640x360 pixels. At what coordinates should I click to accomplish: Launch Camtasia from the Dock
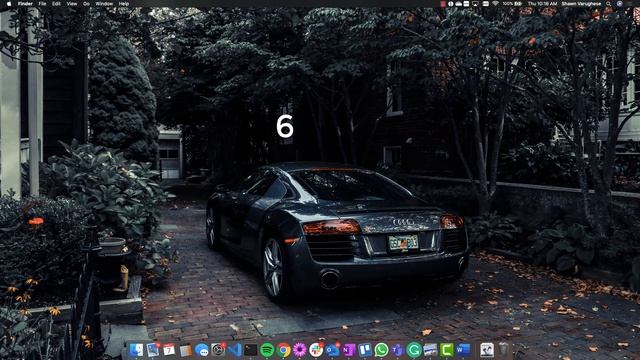(447, 350)
